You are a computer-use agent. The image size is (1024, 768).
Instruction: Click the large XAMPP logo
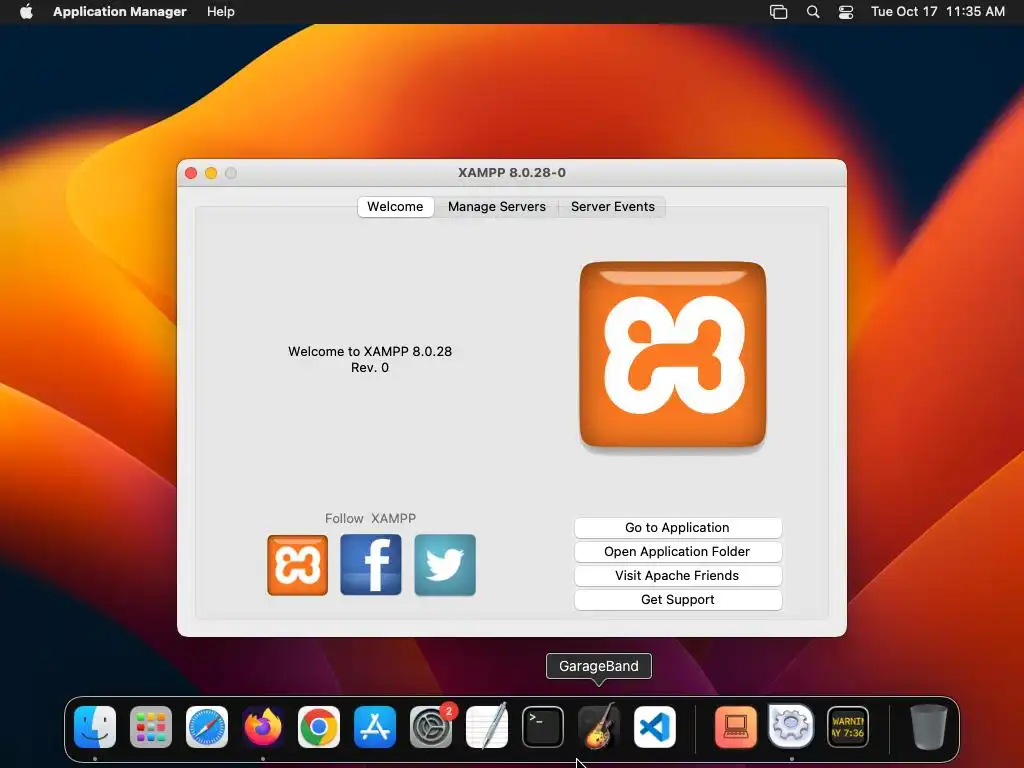(x=673, y=355)
